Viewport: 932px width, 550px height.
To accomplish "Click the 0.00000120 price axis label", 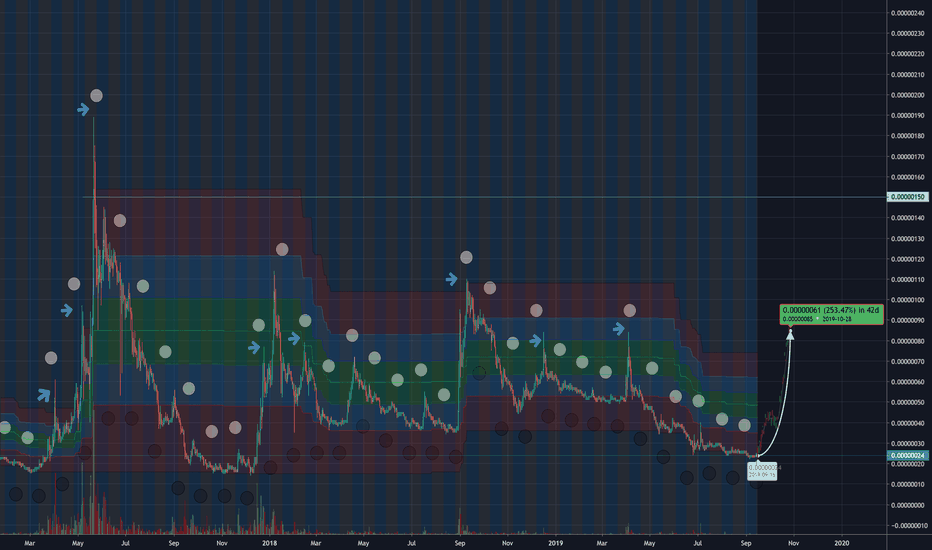I will 908,259.
